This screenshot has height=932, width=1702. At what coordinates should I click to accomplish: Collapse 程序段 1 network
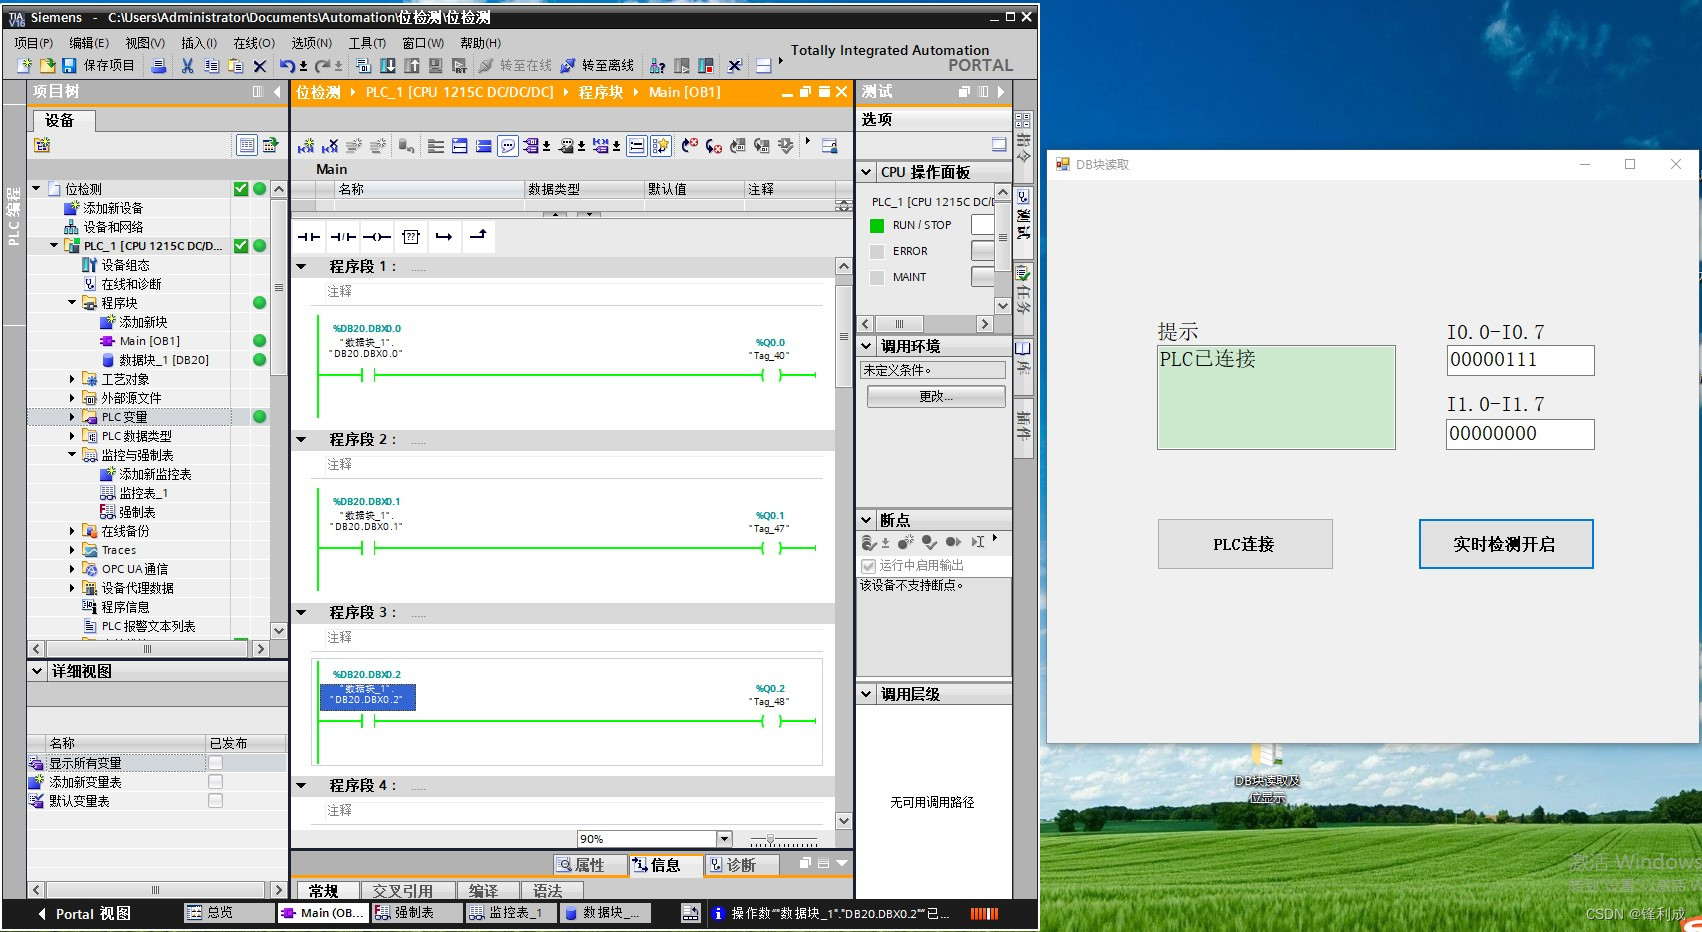[301, 267]
